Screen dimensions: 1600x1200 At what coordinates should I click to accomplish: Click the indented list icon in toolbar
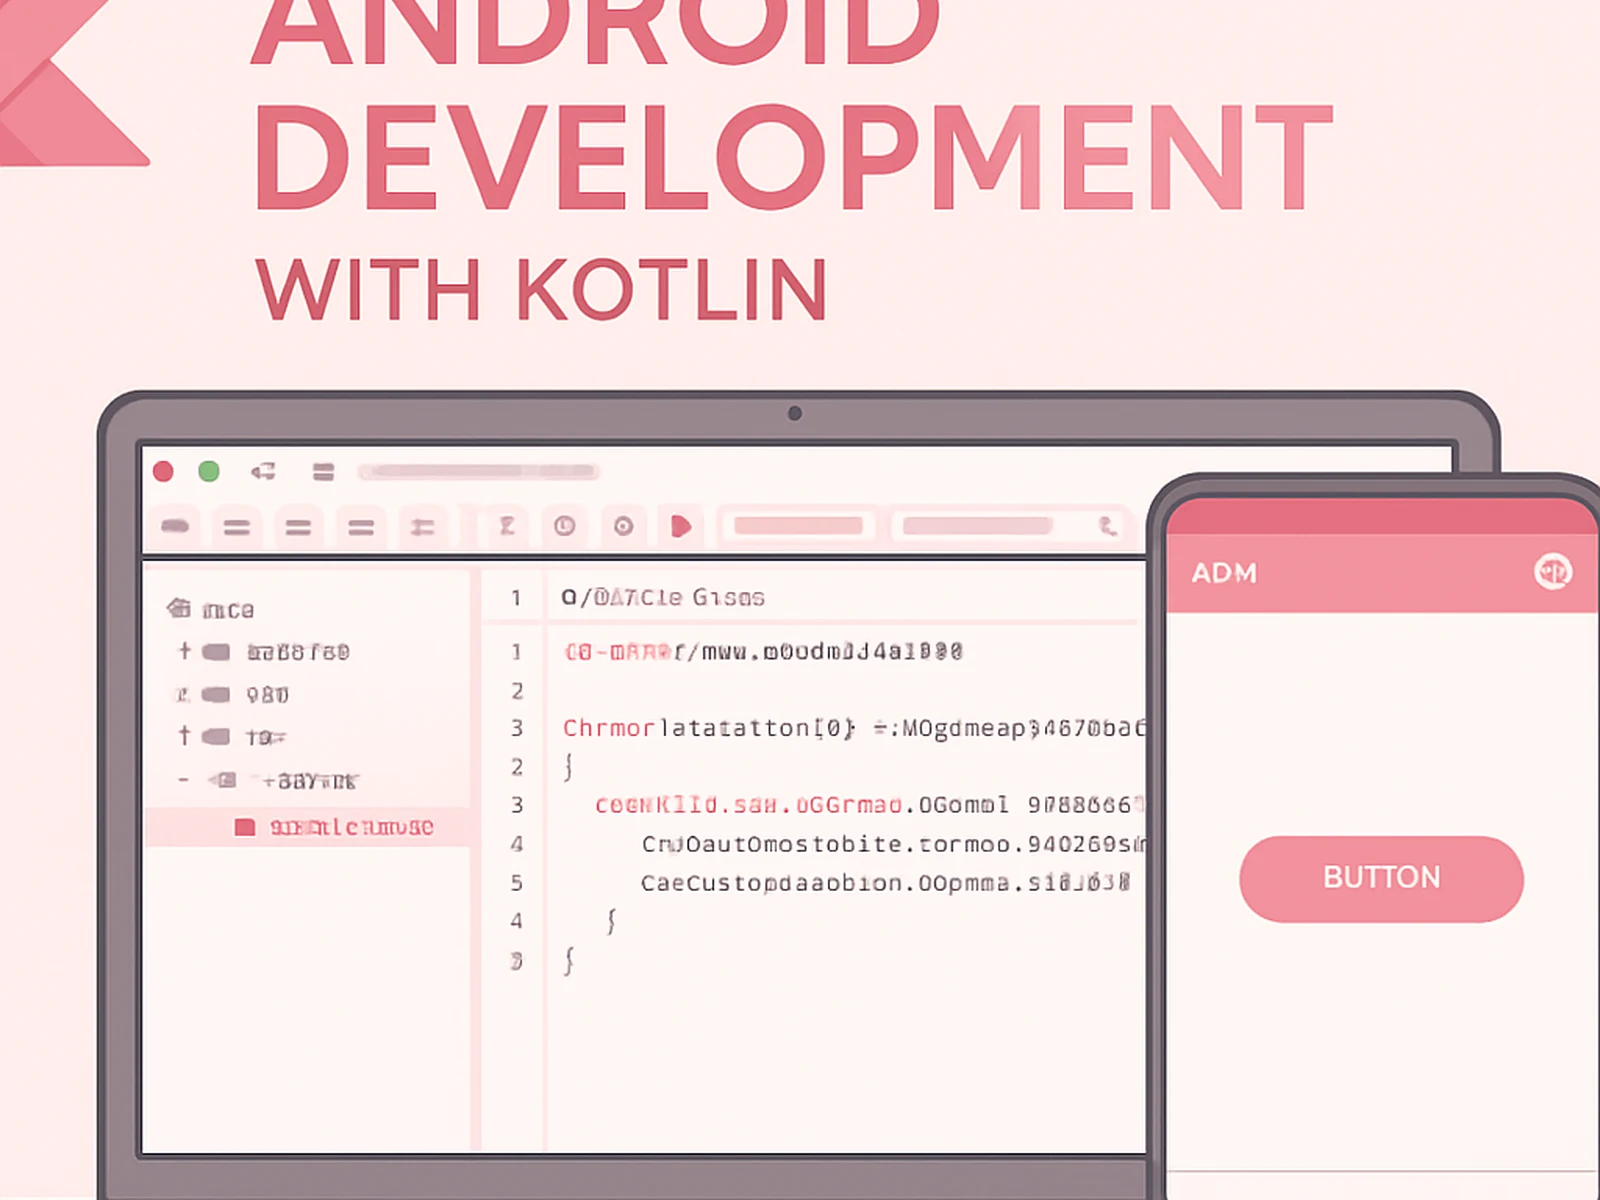(x=423, y=527)
